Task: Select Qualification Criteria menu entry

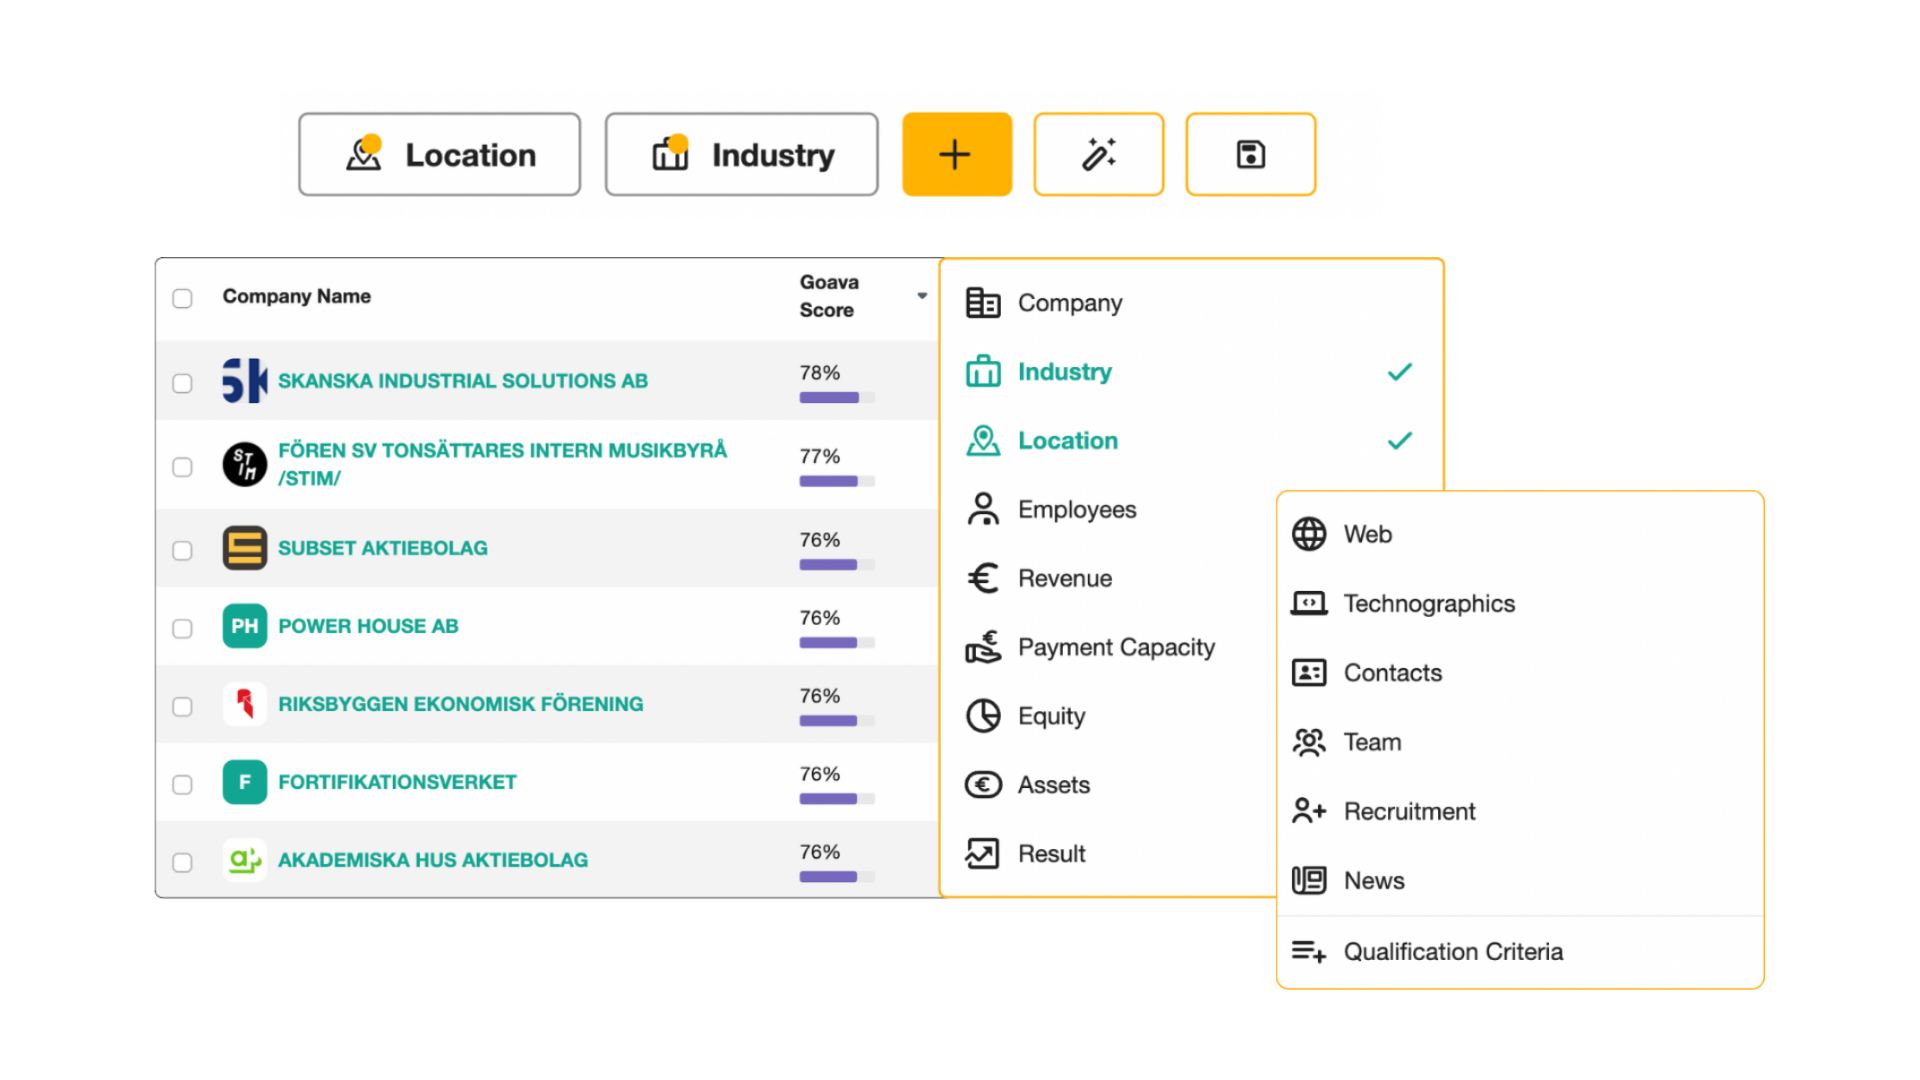Action: pos(1520,951)
